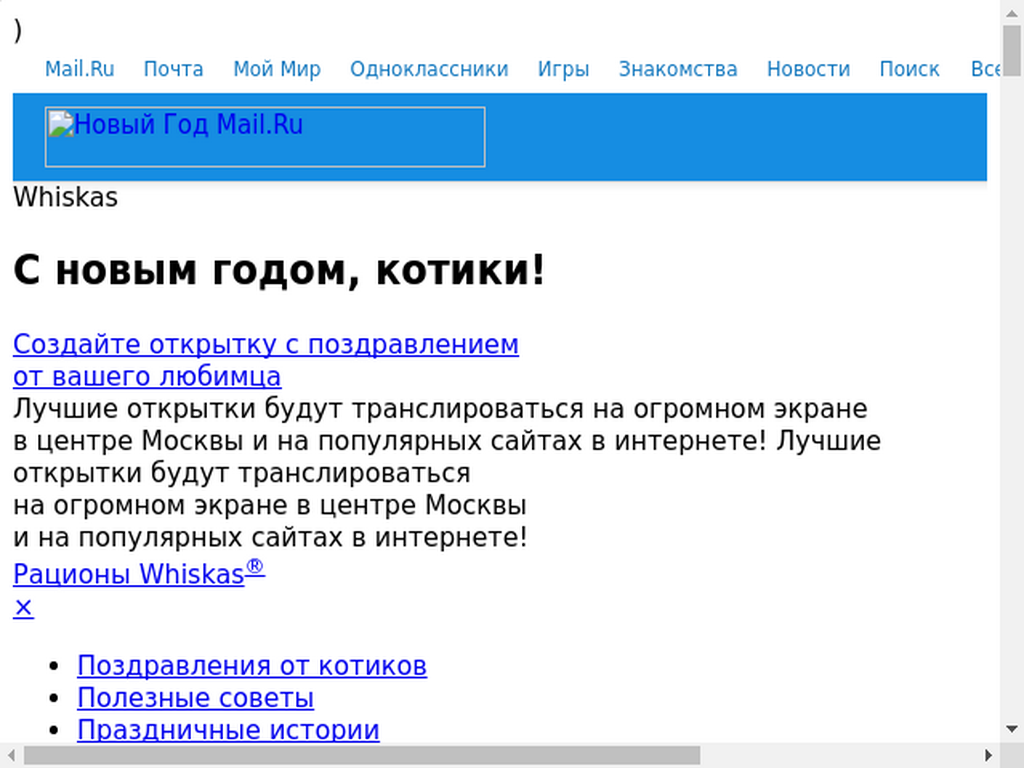This screenshot has height=768, width=1024.
Task: Open the Игры navigation link
Action: [x=564, y=69]
